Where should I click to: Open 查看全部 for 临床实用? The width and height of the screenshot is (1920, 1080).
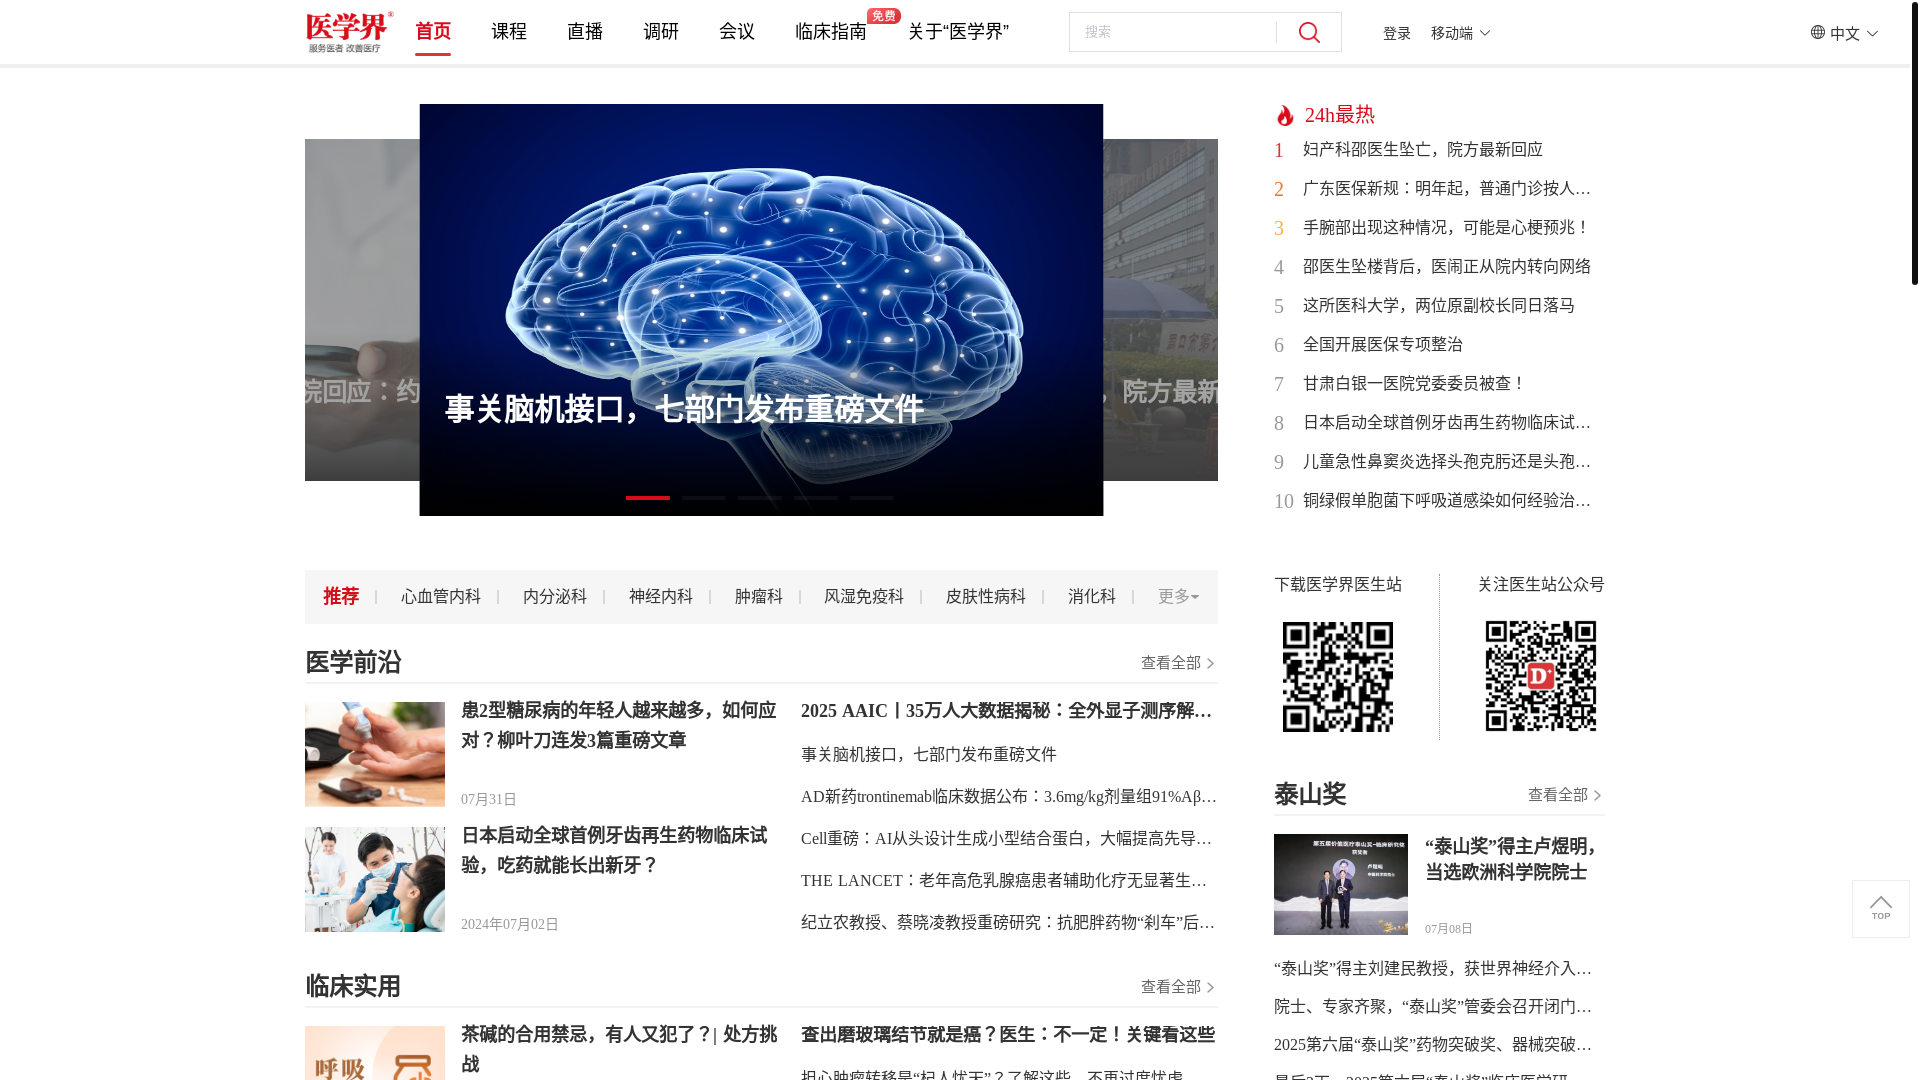1178,987
